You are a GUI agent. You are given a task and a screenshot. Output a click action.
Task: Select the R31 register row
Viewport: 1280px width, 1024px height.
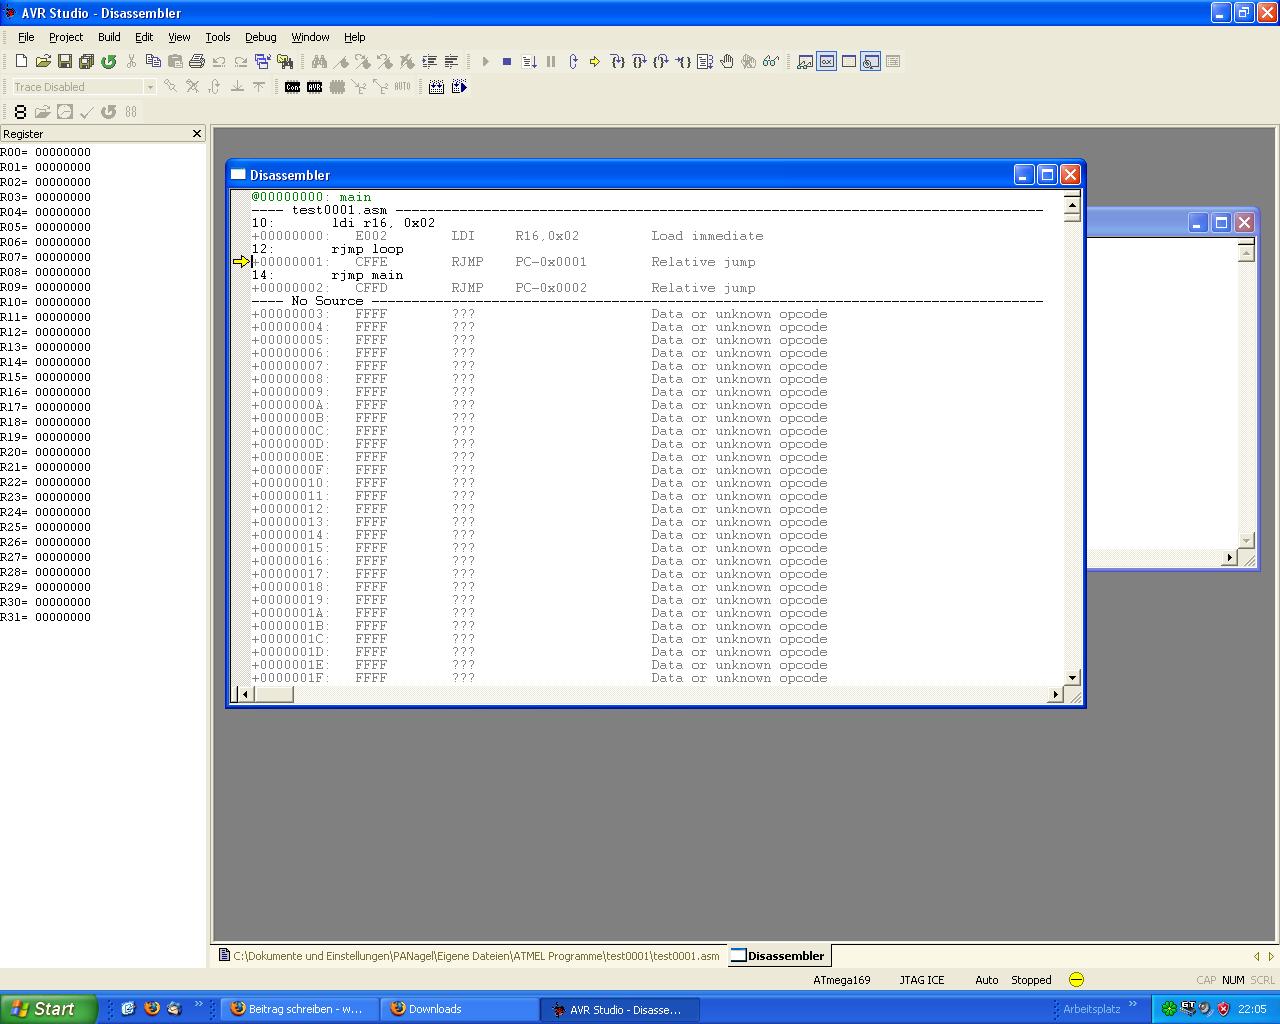pyautogui.click(x=46, y=617)
